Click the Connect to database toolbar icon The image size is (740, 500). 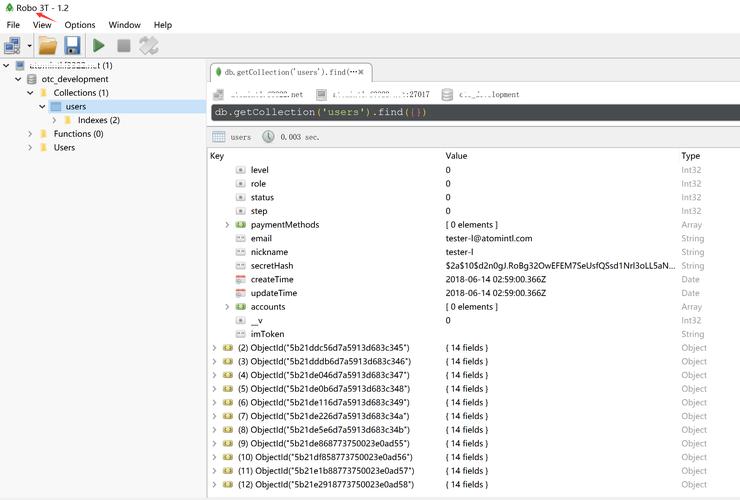pyautogui.click(x=12, y=46)
